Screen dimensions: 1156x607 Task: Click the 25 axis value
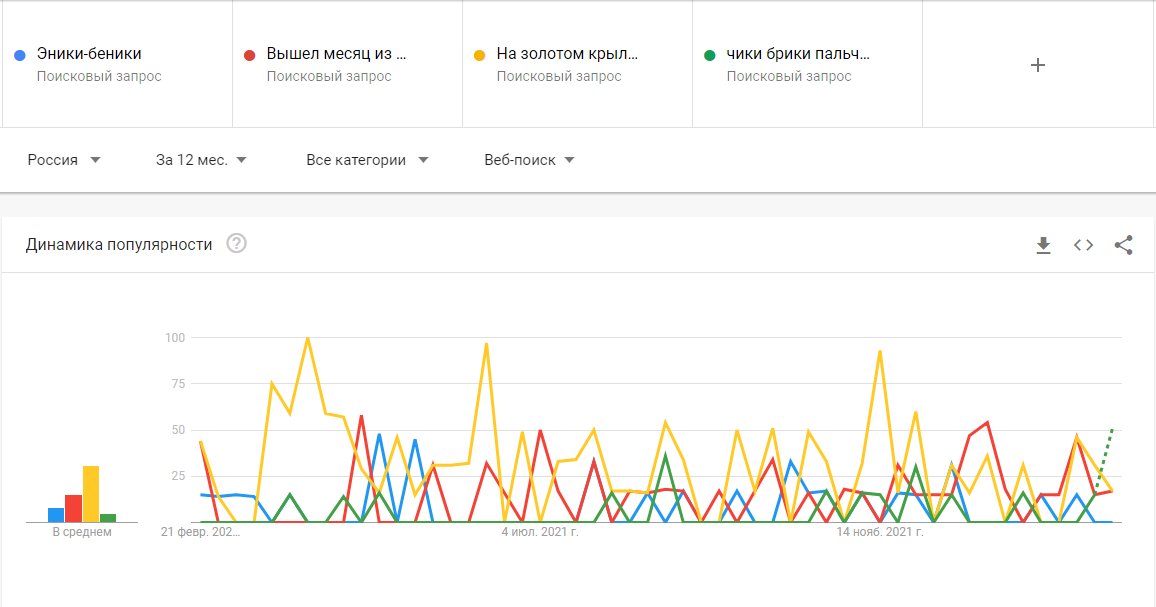coord(178,476)
